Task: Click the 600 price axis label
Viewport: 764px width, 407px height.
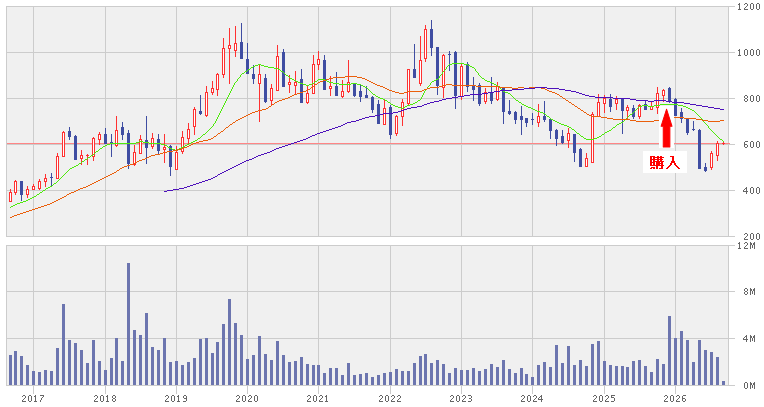Action: click(751, 144)
